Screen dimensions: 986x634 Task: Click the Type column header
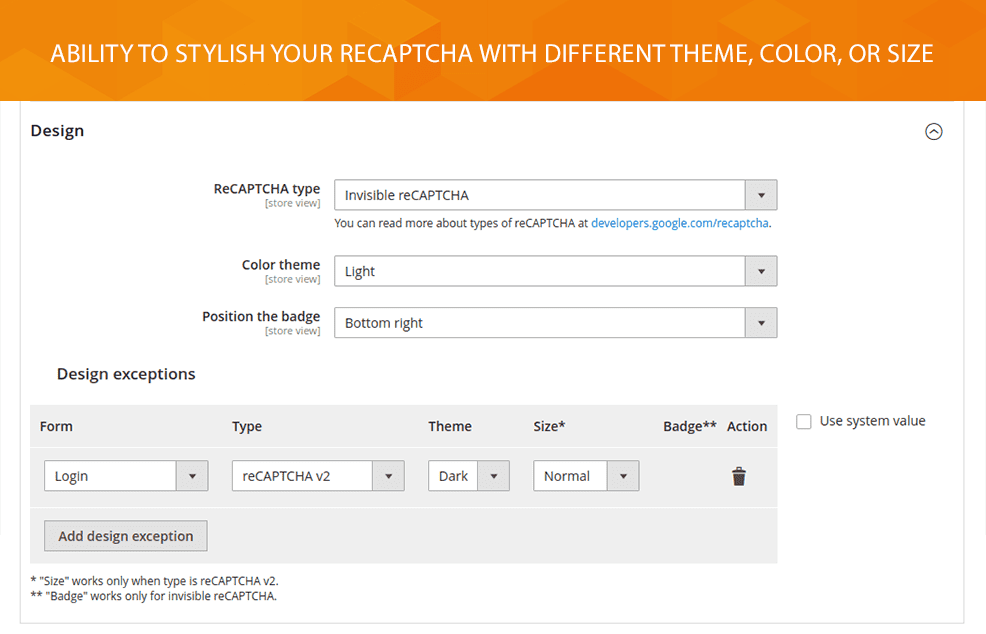tap(246, 426)
